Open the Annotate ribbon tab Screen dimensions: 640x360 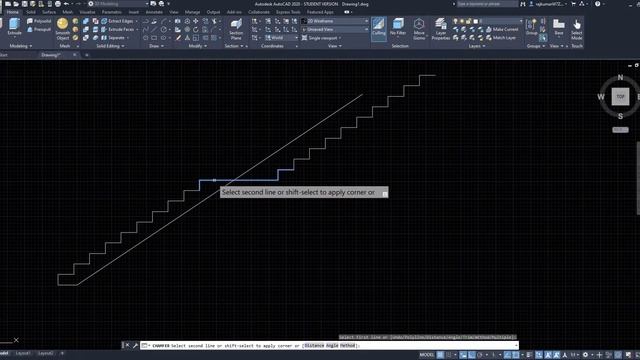(154, 12)
